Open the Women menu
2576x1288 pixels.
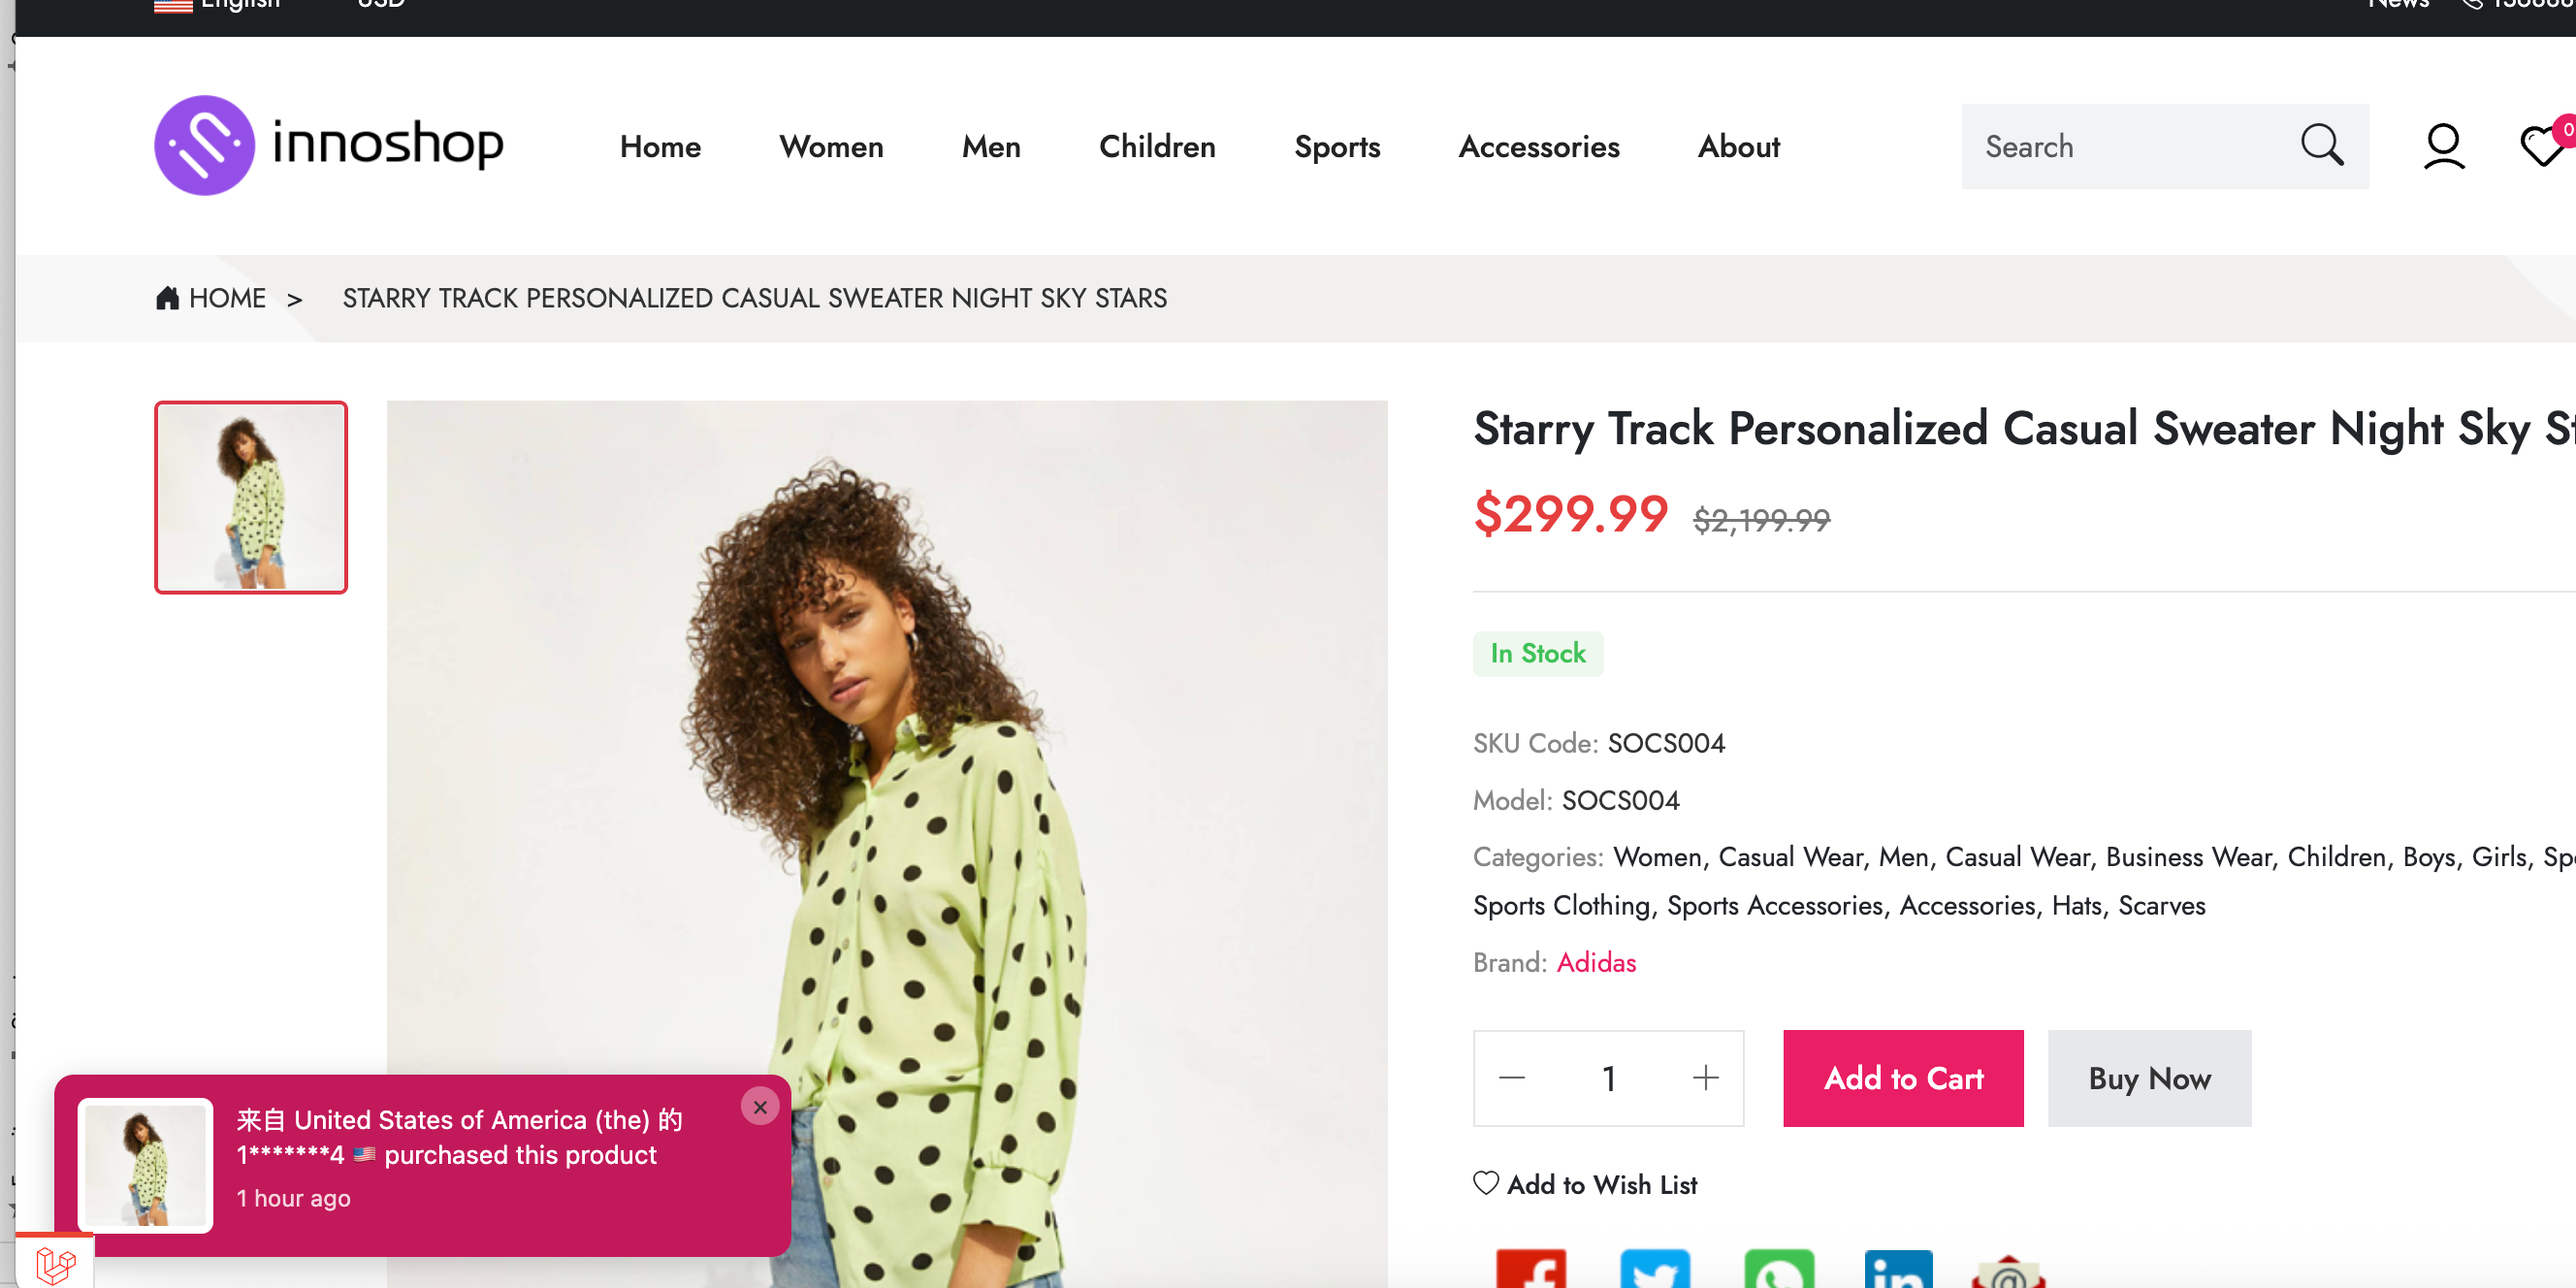tap(831, 147)
